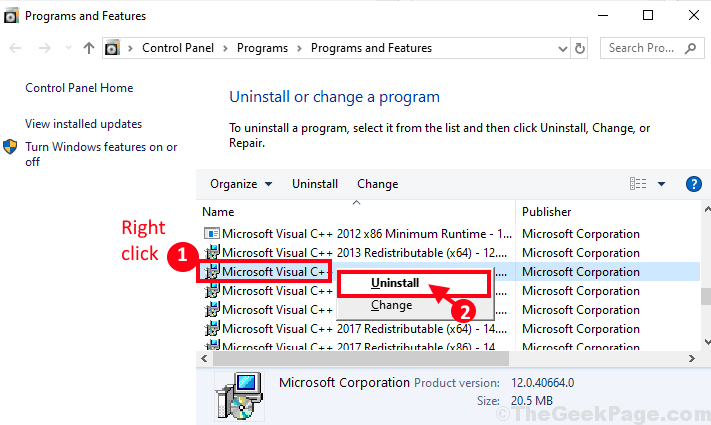The image size is (711, 425).
Task: Click the horizontal scrollbar thumb
Action: tap(360, 359)
